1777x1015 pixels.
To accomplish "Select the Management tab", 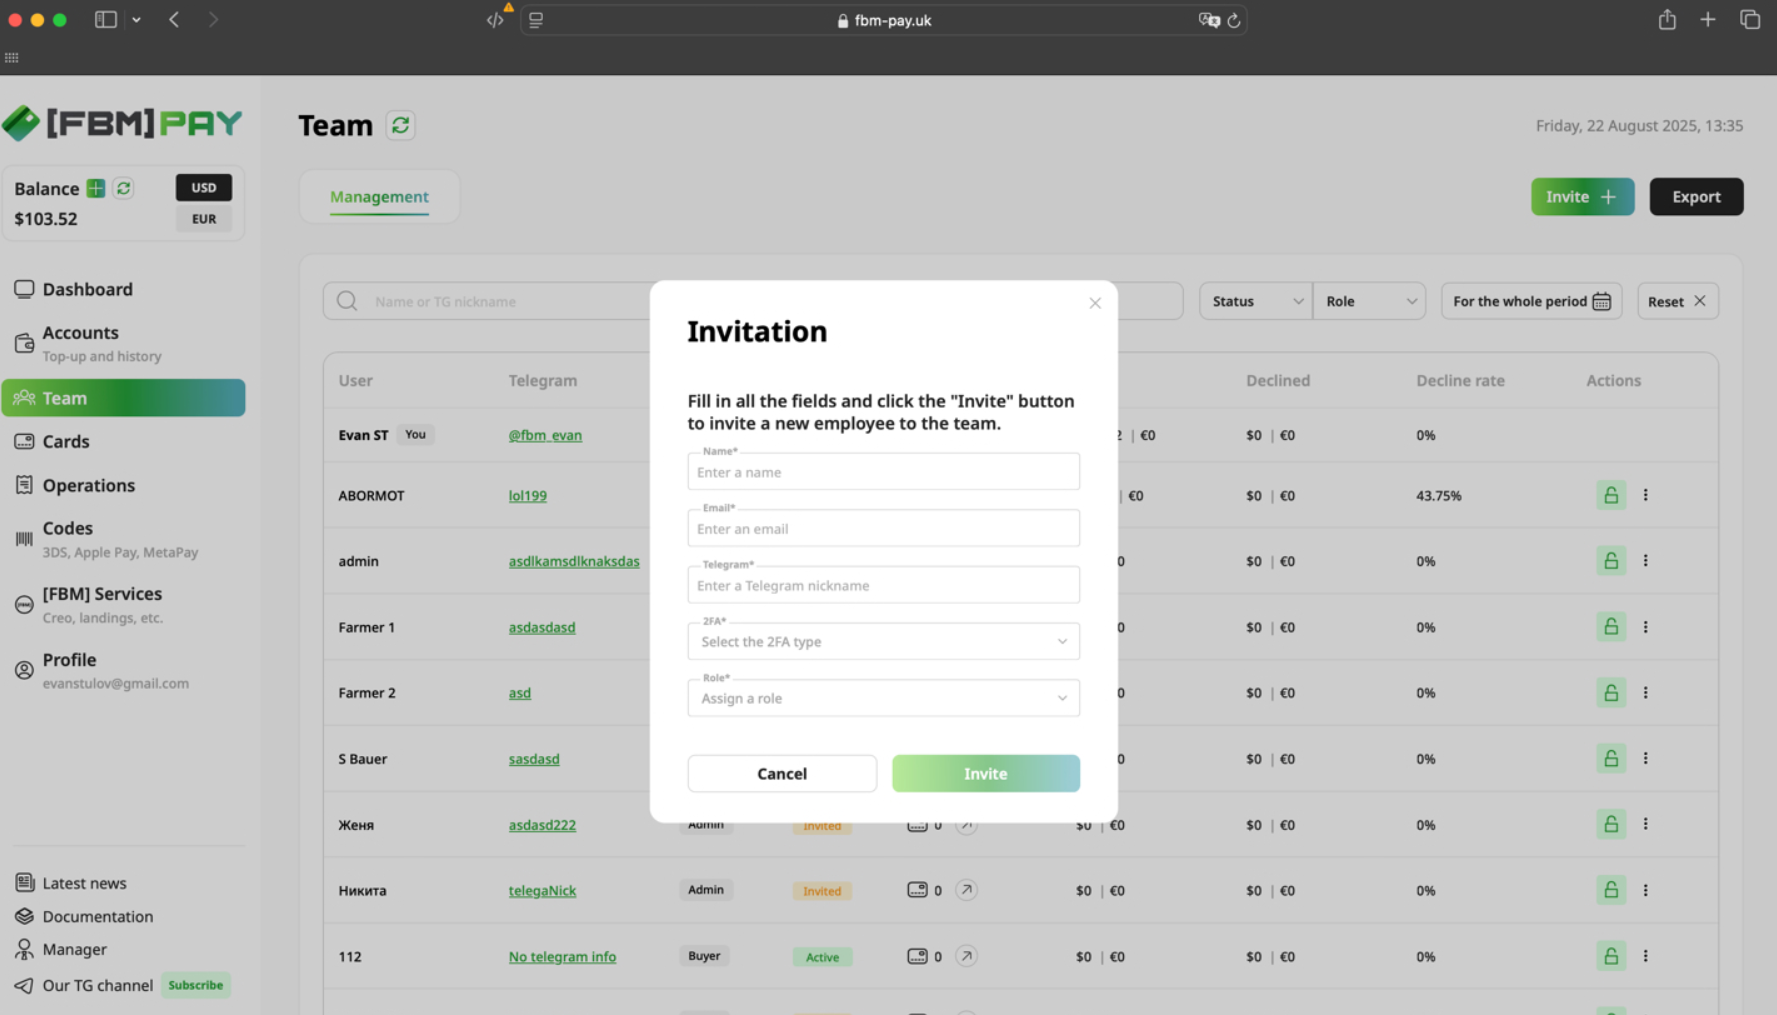I will (379, 197).
